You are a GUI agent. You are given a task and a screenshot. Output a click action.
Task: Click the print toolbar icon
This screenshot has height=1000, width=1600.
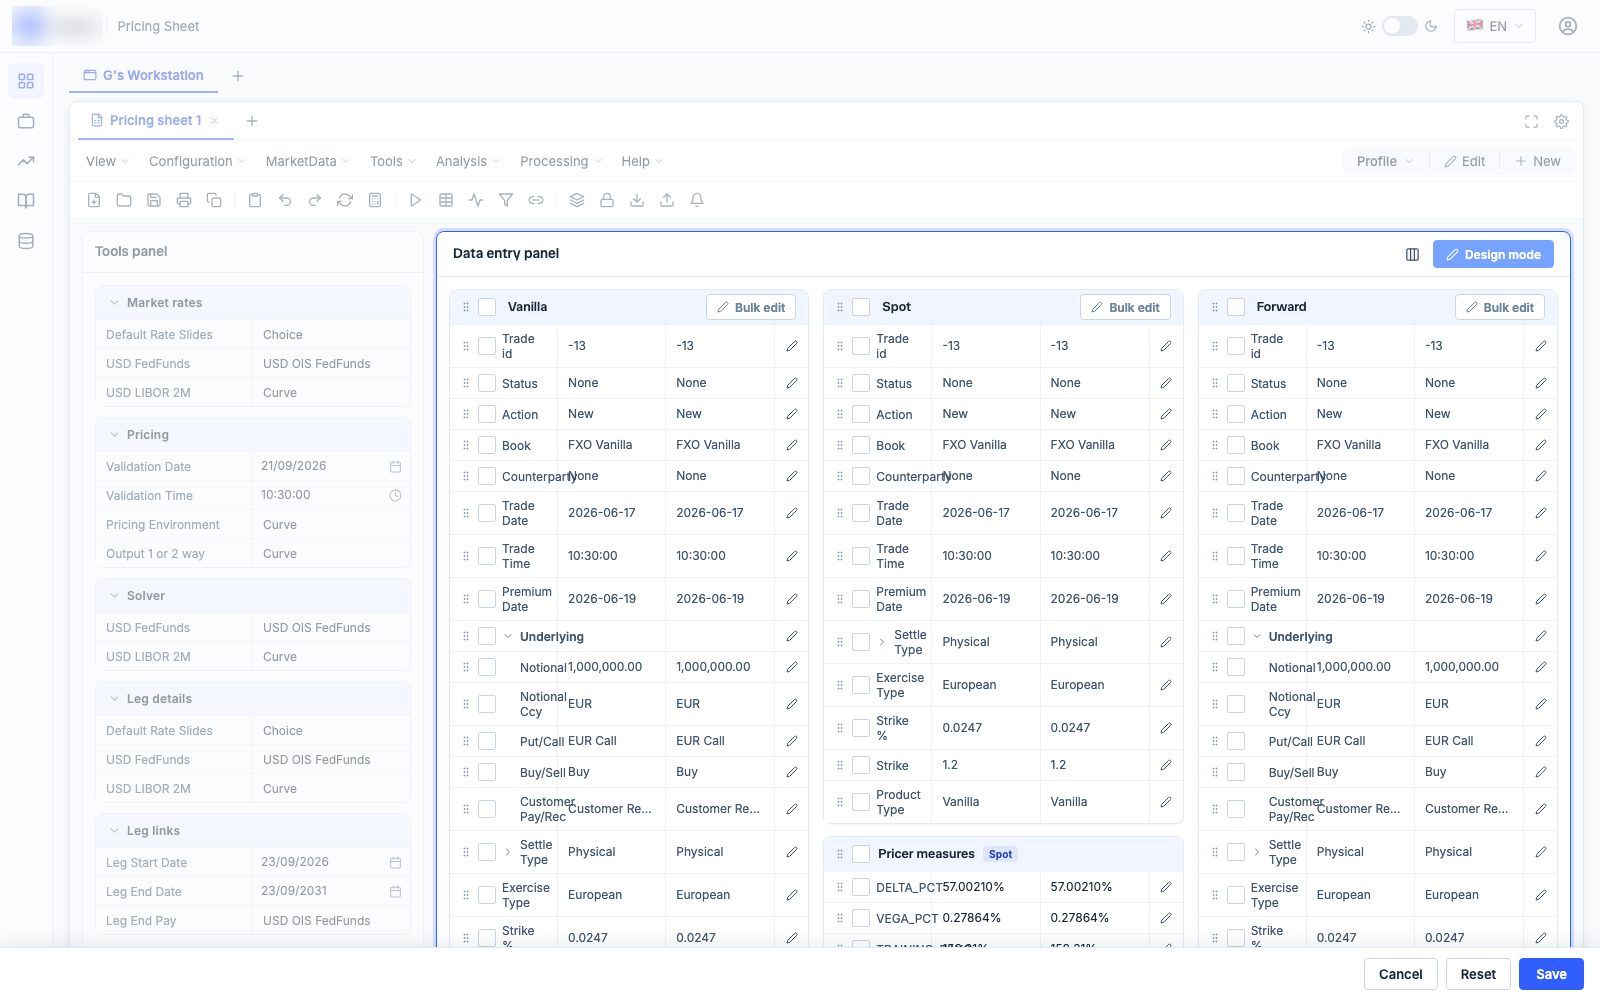coord(184,200)
